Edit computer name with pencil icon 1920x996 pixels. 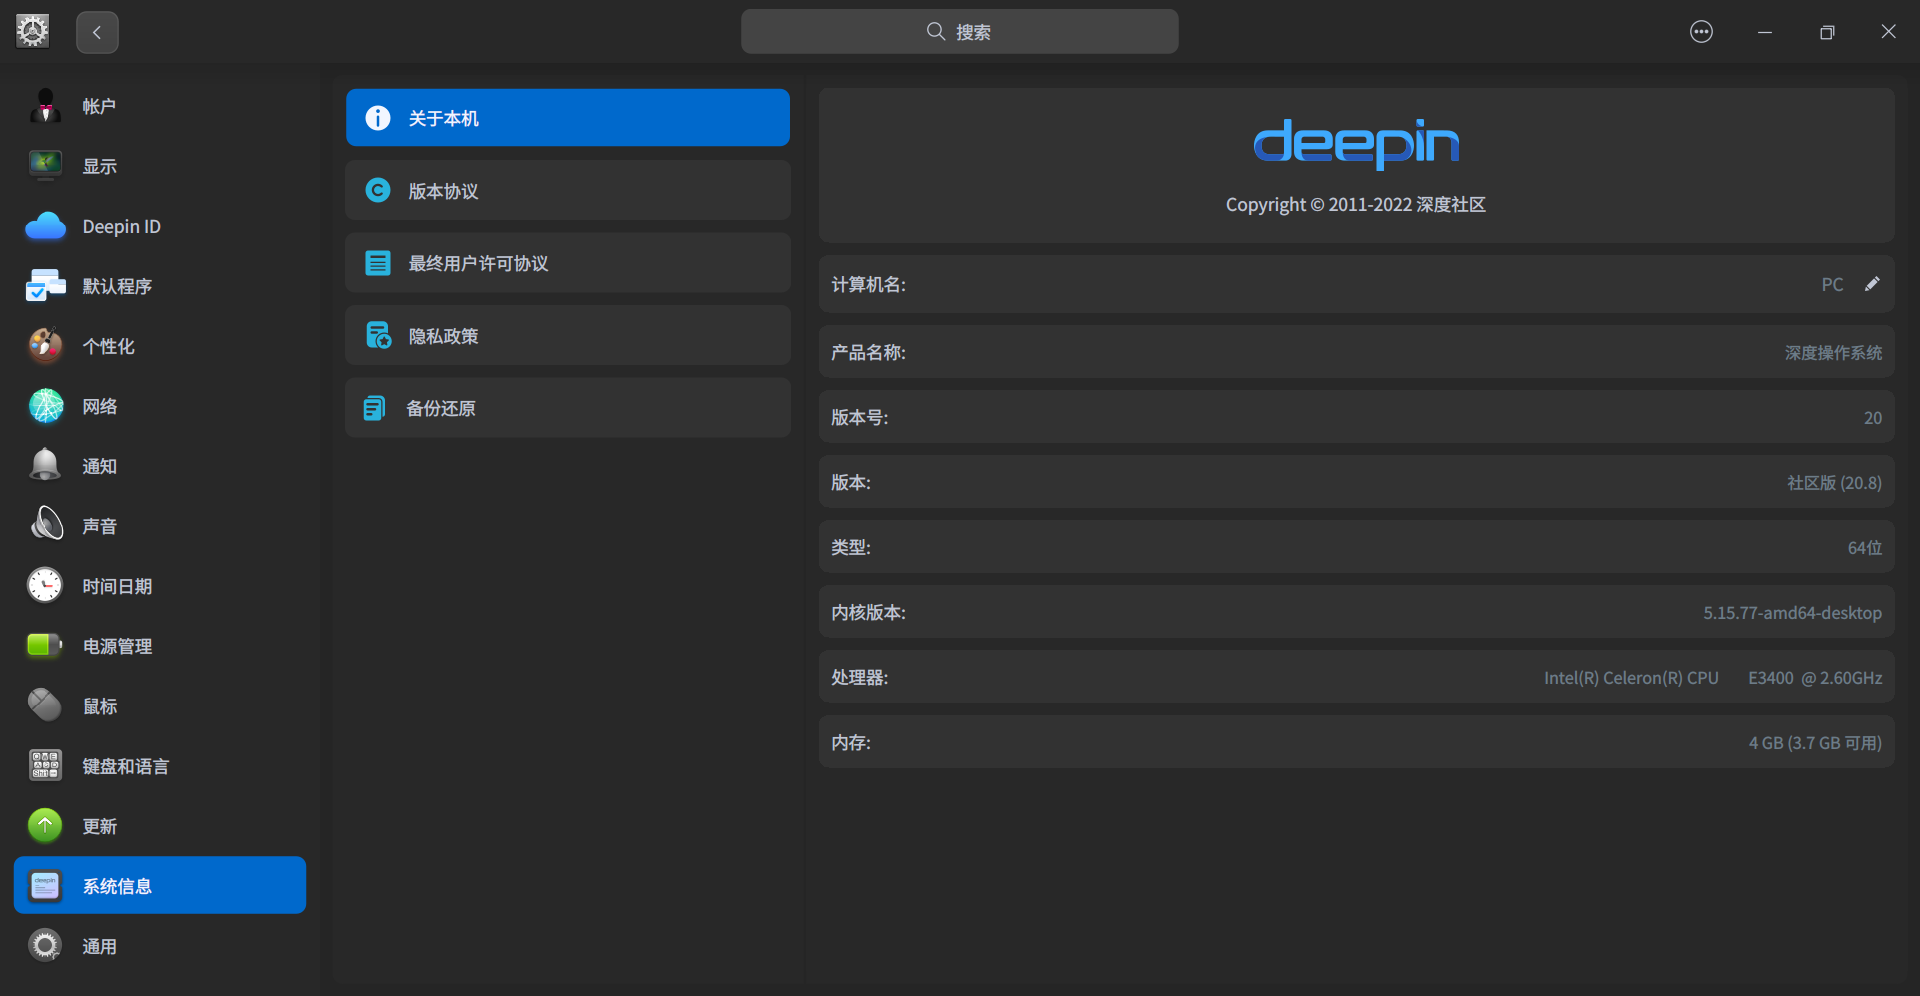pyautogui.click(x=1872, y=284)
